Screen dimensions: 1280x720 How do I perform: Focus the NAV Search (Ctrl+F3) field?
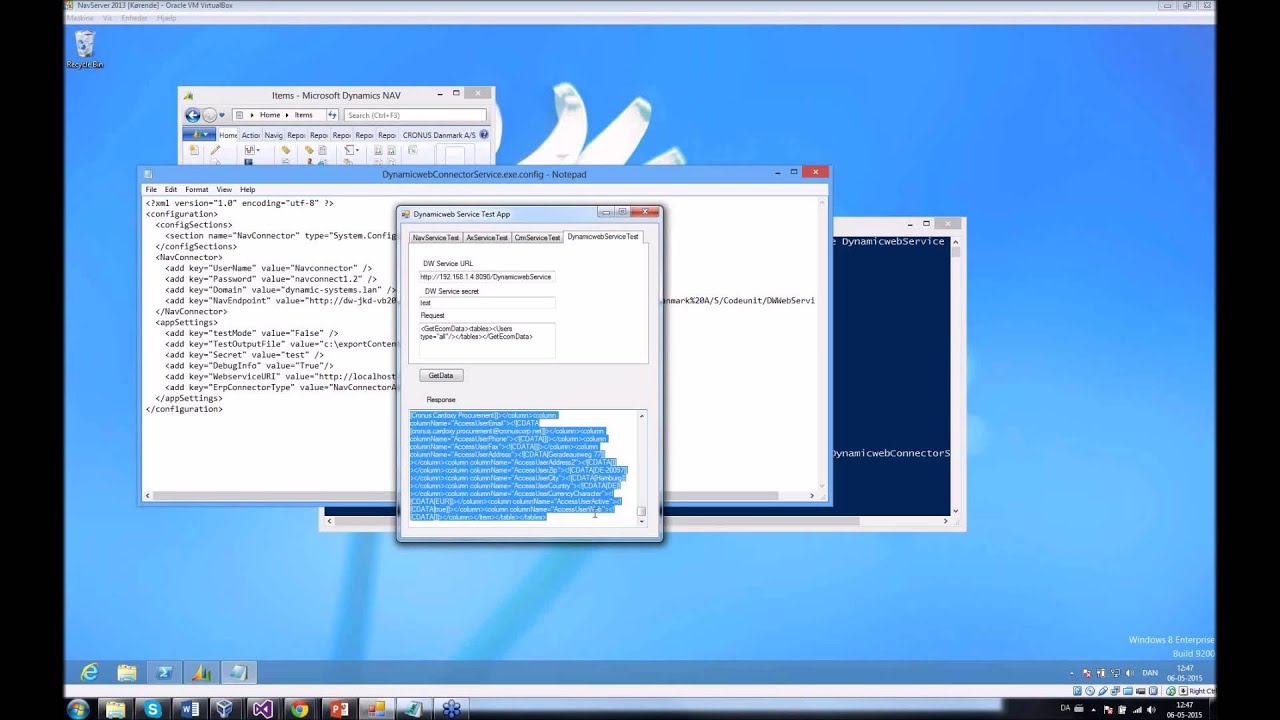(415, 115)
